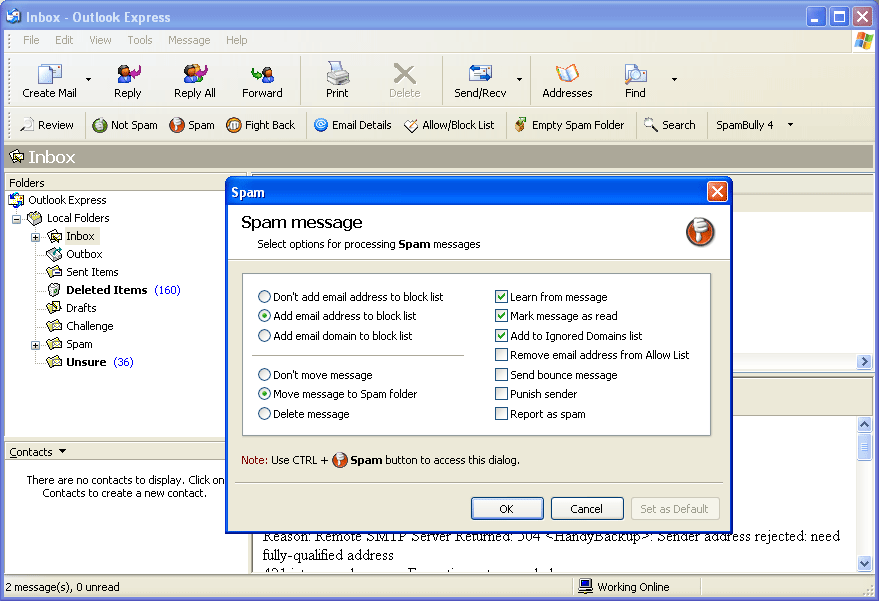Image resolution: width=879 pixels, height=601 pixels.
Task: Open the Allow/Block List
Action: click(449, 125)
